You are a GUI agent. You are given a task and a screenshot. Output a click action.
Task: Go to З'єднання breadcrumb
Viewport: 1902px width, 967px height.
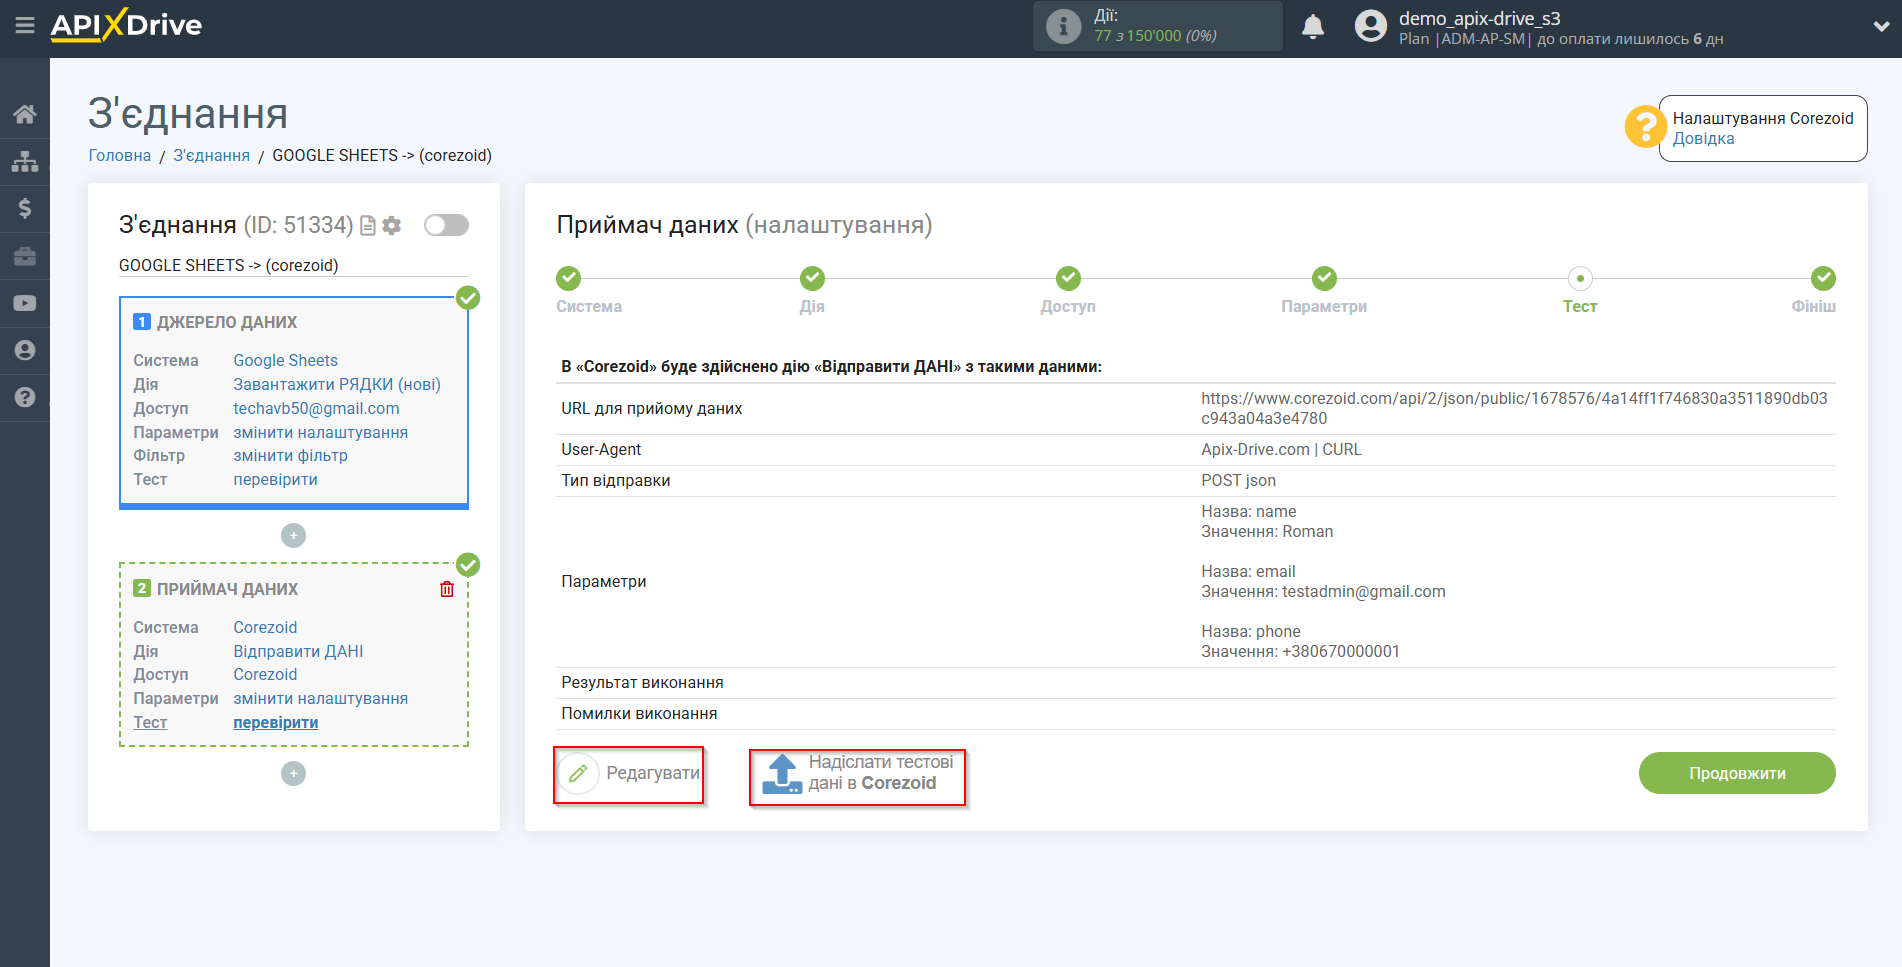tap(211, 155)
